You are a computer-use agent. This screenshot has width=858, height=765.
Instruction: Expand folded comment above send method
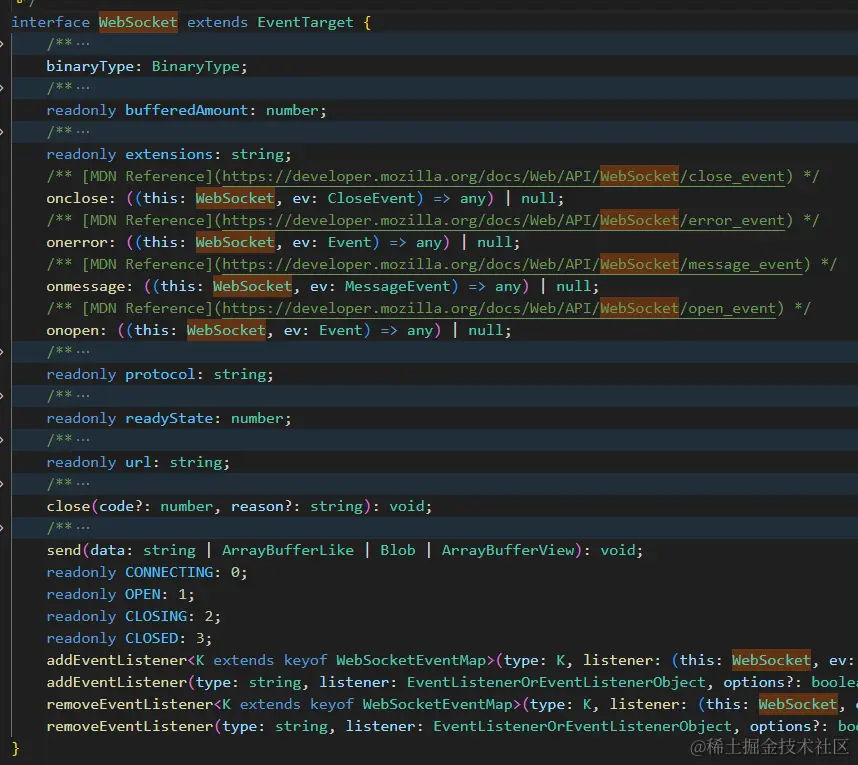[2, 528]
